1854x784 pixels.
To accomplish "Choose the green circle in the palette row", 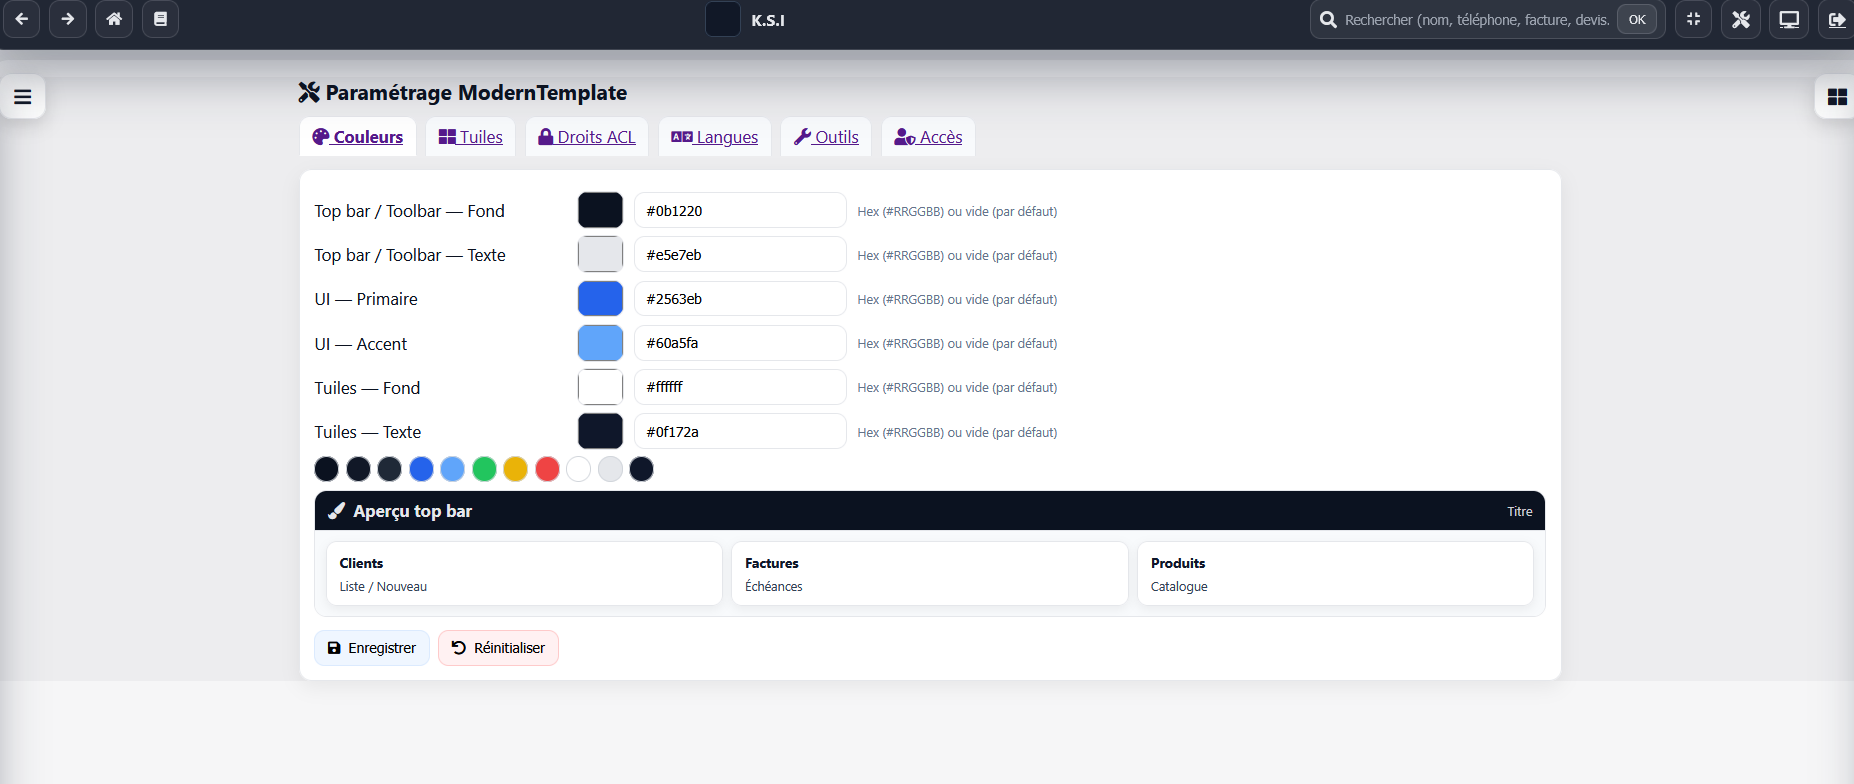I will (x=484, y=469).
